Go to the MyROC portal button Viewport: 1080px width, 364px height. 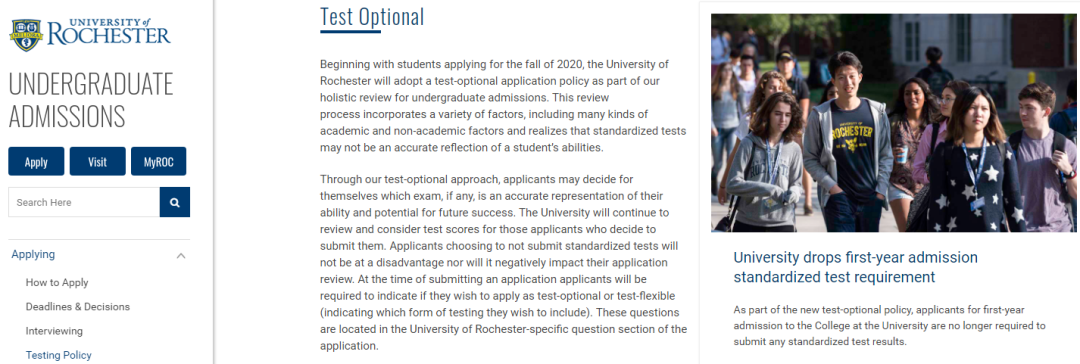point(158,161)
